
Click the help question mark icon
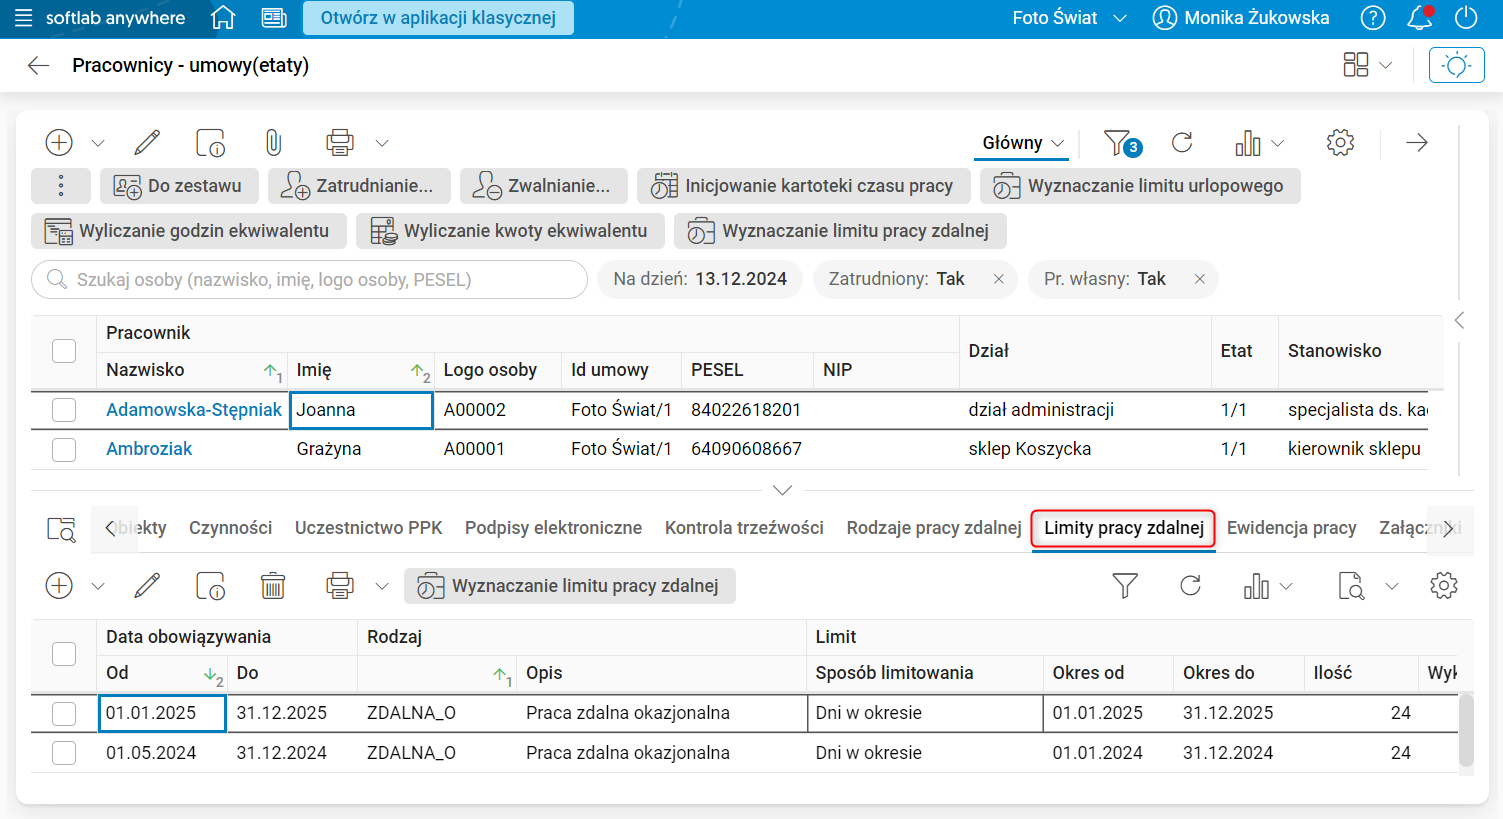click(x=1373, y=18)
